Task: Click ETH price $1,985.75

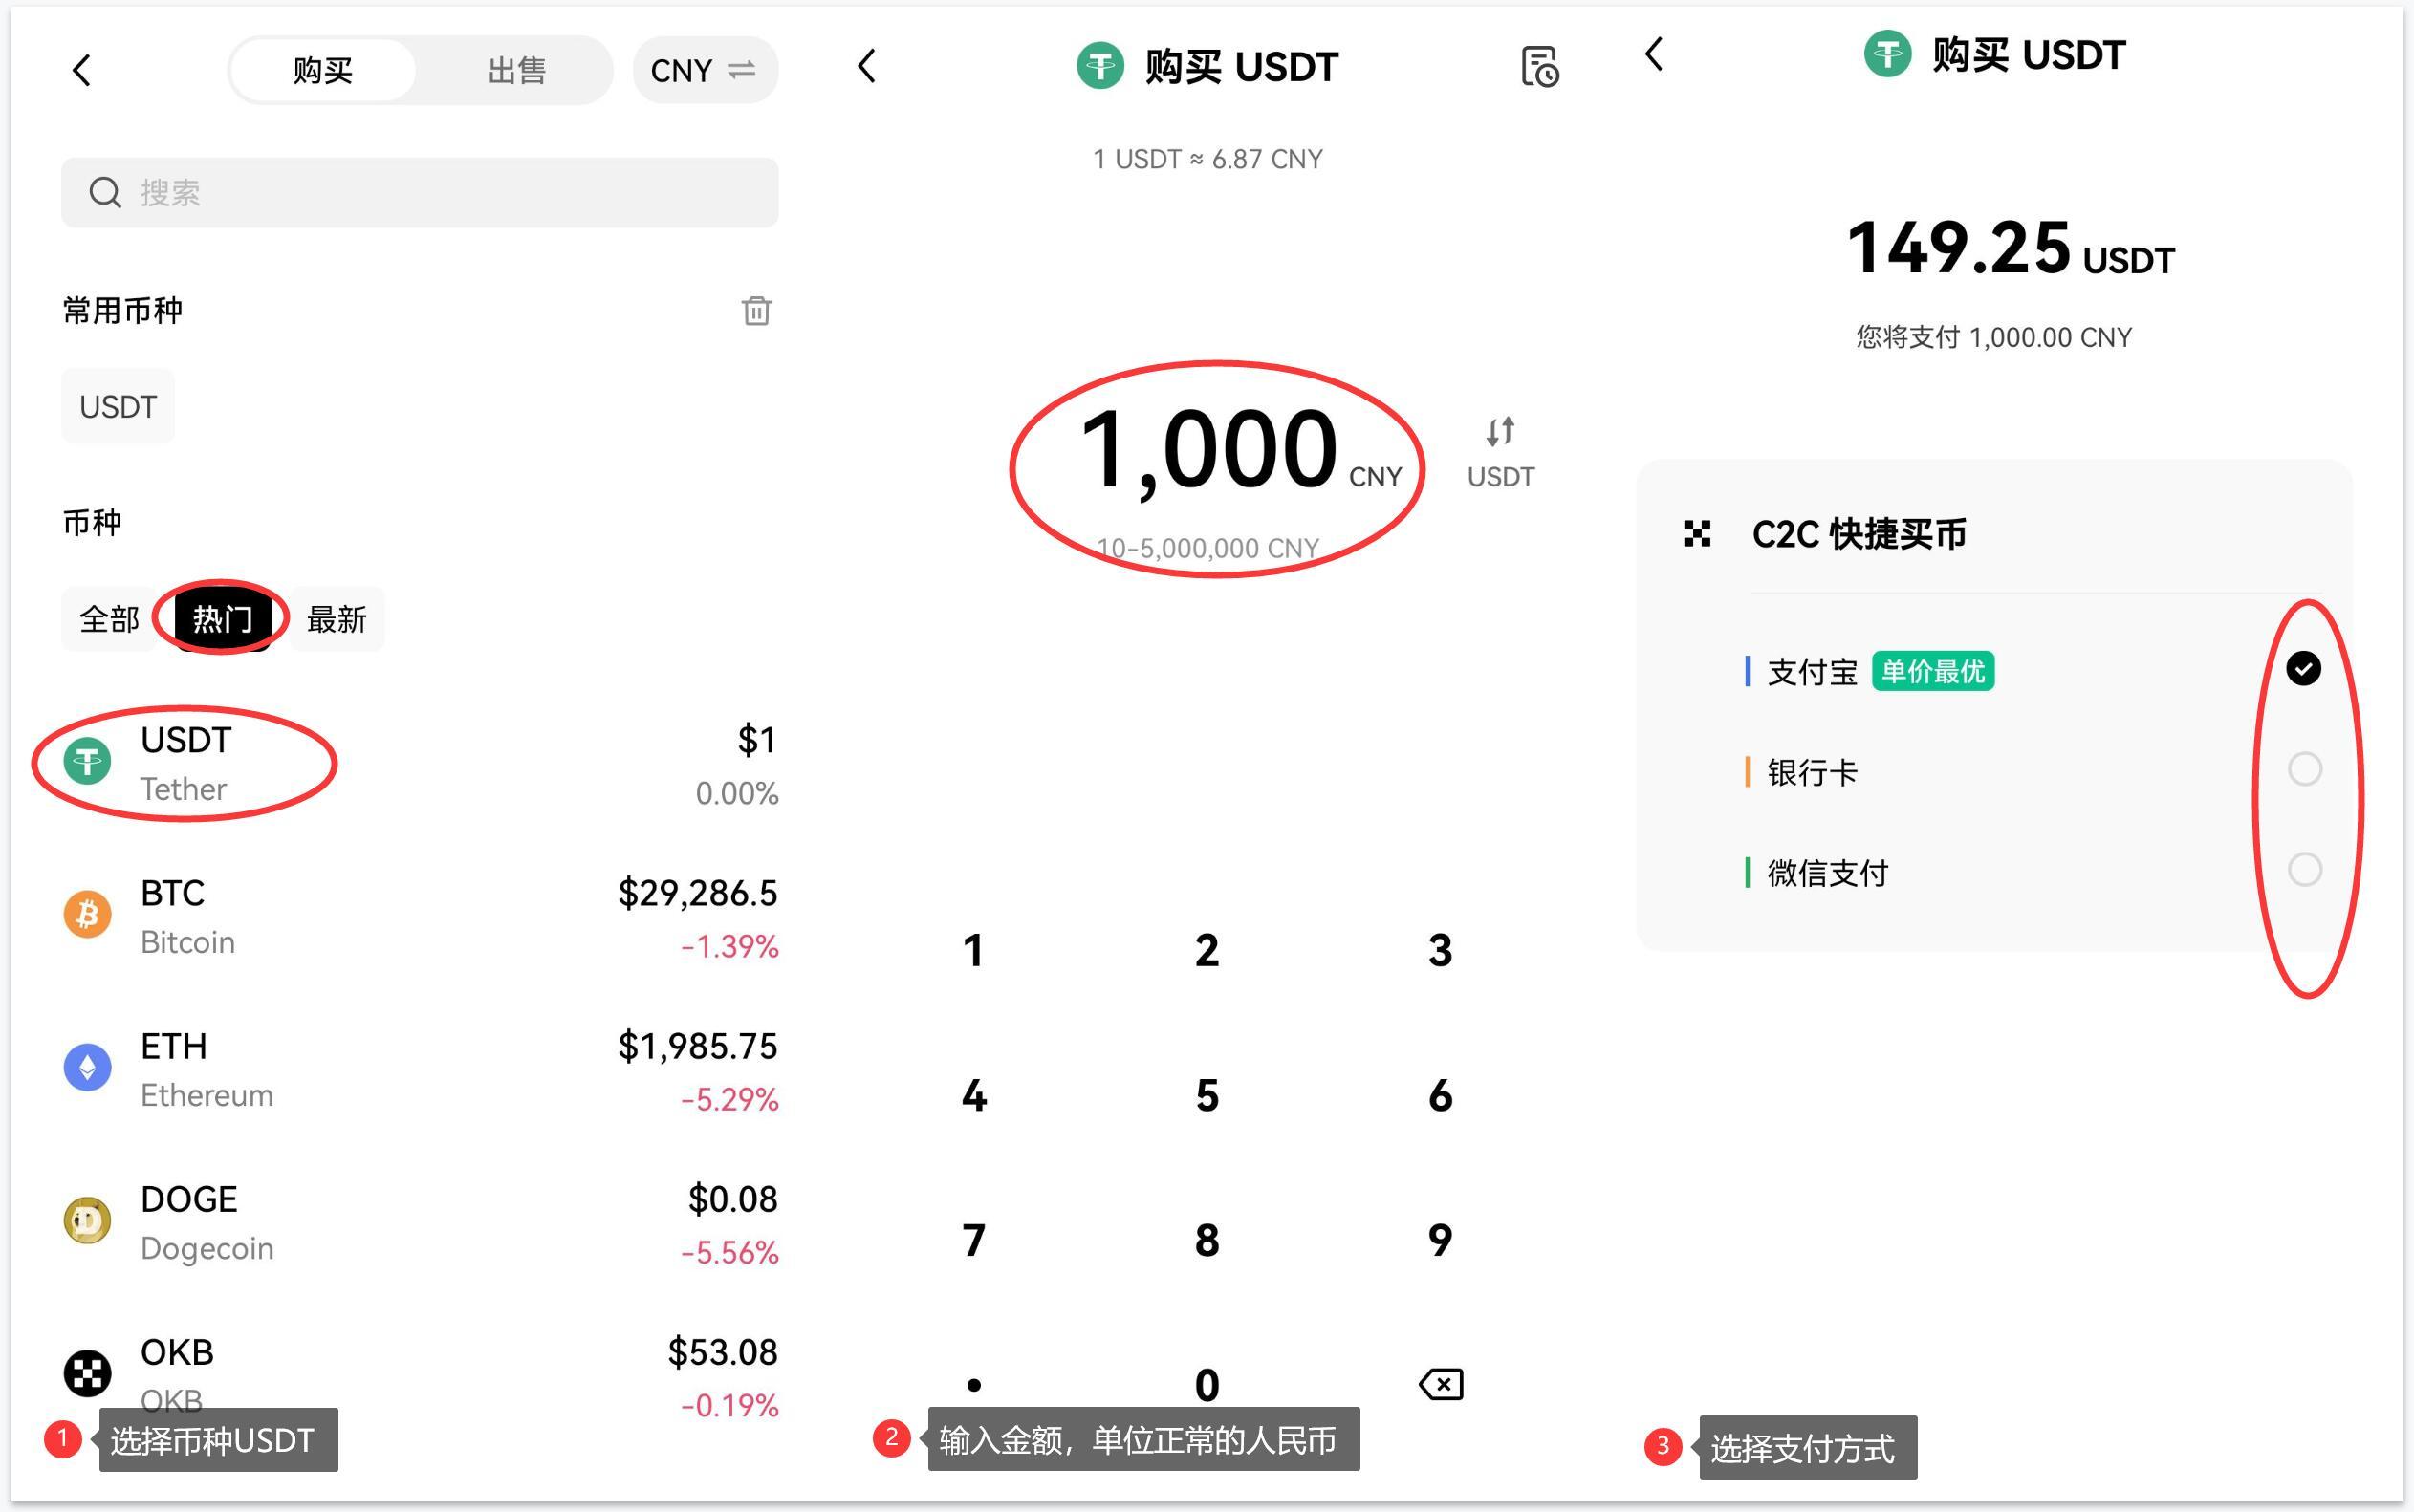Action: 697,1045
